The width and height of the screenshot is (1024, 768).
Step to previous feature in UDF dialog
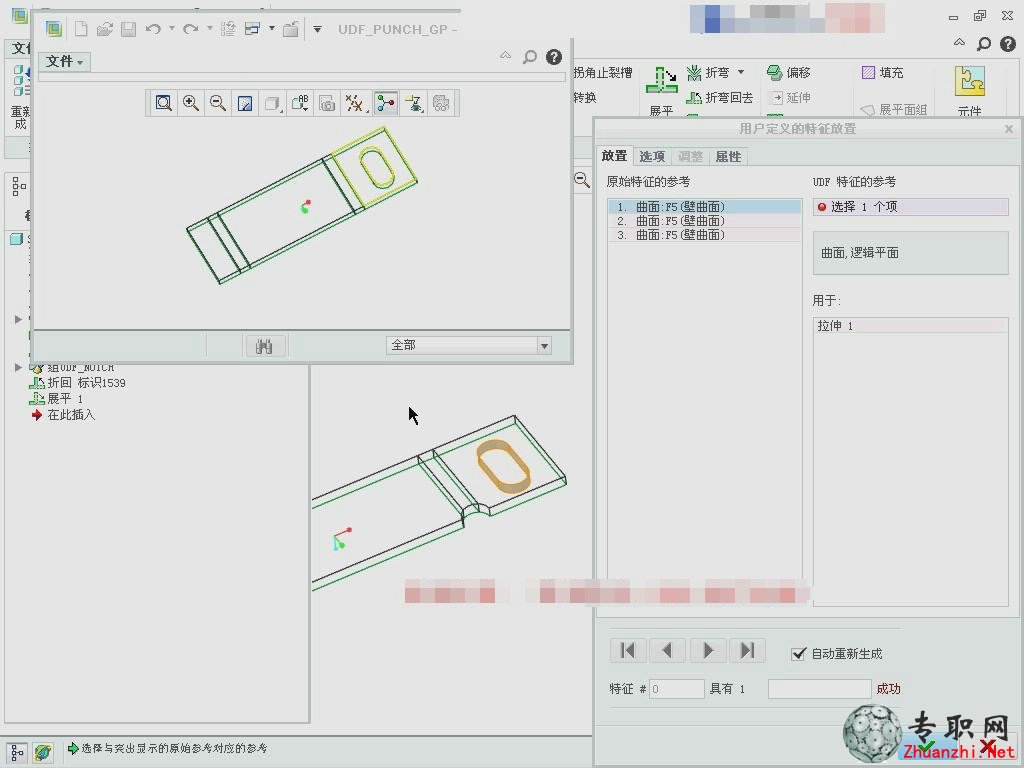pos(667,650)
